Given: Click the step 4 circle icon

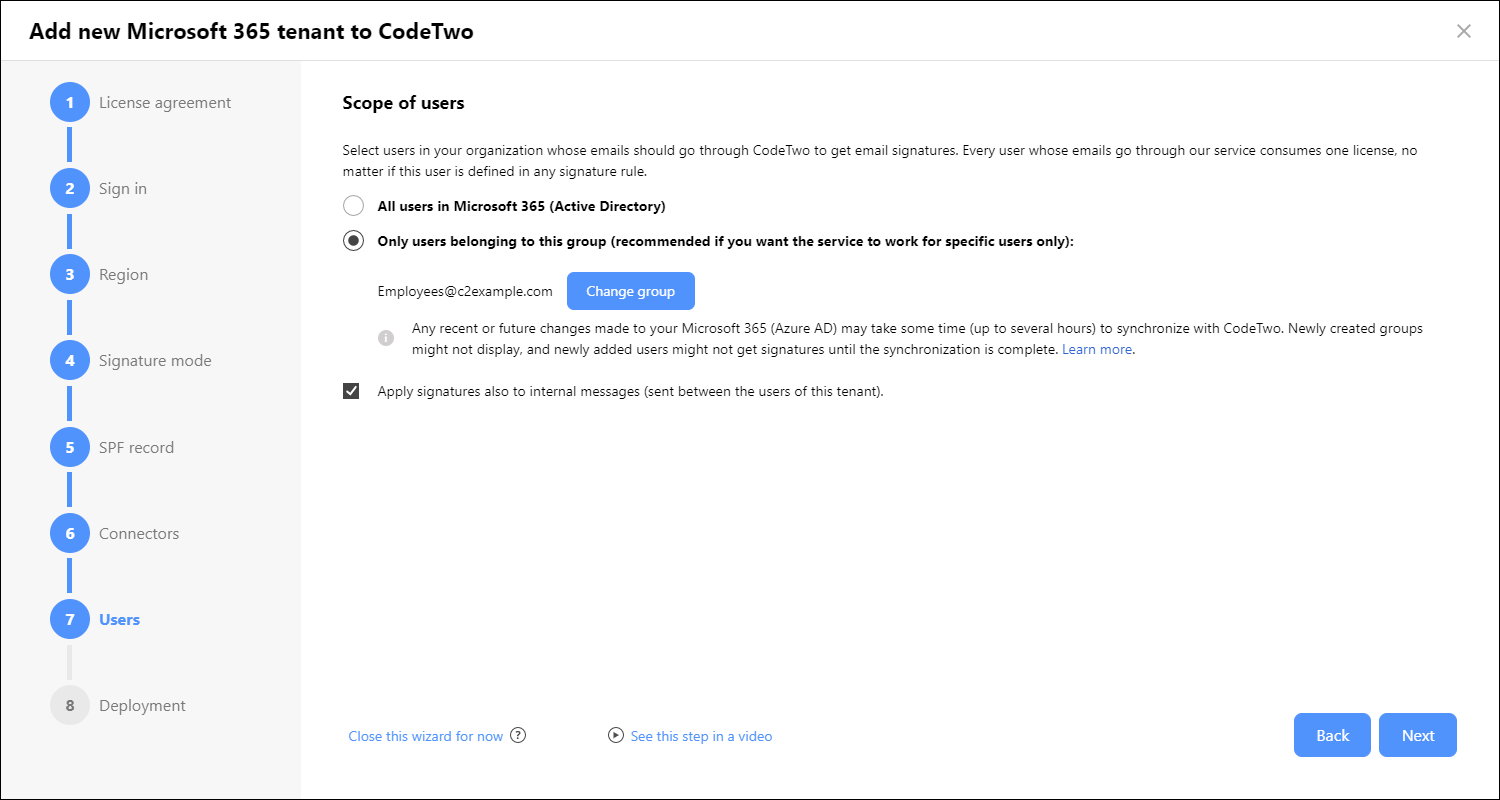Looking at the screenshot, I should [x=70, y=360].
